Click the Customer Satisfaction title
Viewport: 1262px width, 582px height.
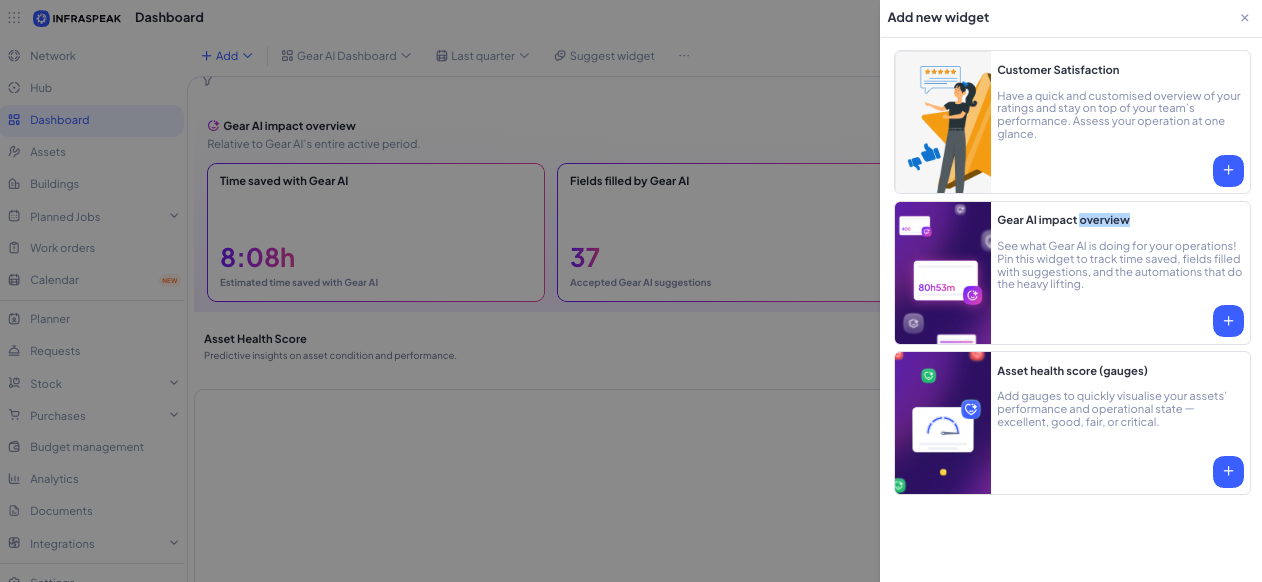[1058, 70]
